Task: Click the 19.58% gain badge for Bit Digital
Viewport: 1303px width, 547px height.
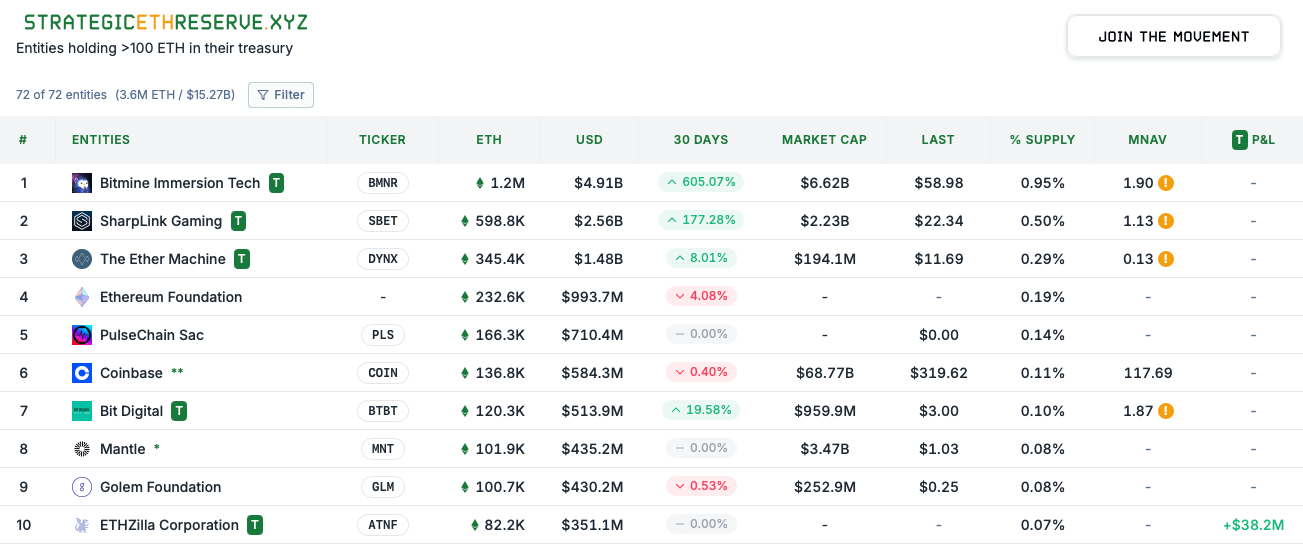Action: coord(701,410)
